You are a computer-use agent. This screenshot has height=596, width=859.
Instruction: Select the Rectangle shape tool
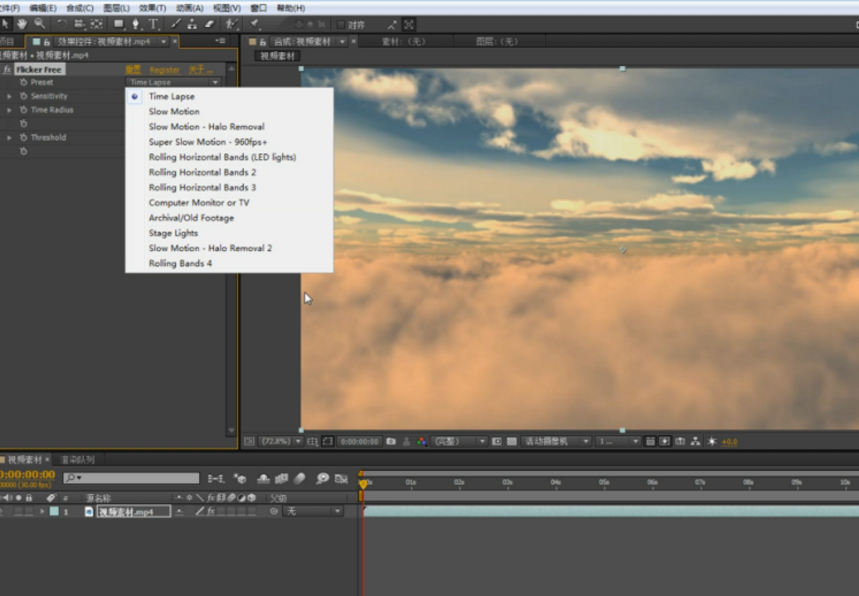[x=118, y=24]
